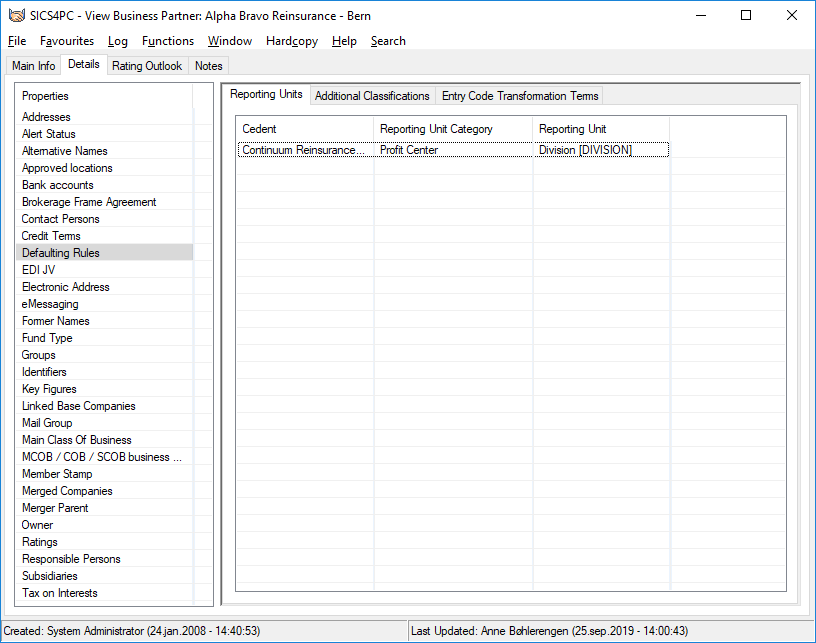Screen dimensions: 816x643
Task: Open the Notes tab
Action: tap(209, 66)
